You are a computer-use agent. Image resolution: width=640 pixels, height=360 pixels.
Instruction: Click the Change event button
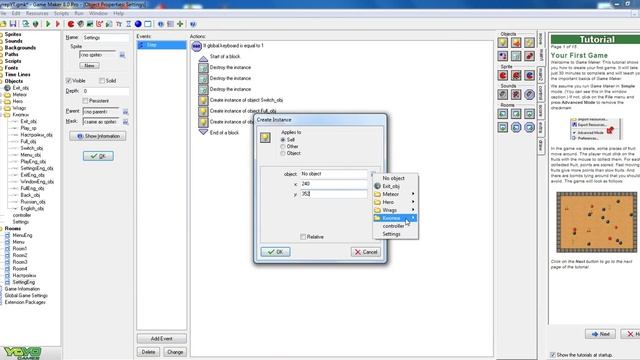(x=175, y=352)
